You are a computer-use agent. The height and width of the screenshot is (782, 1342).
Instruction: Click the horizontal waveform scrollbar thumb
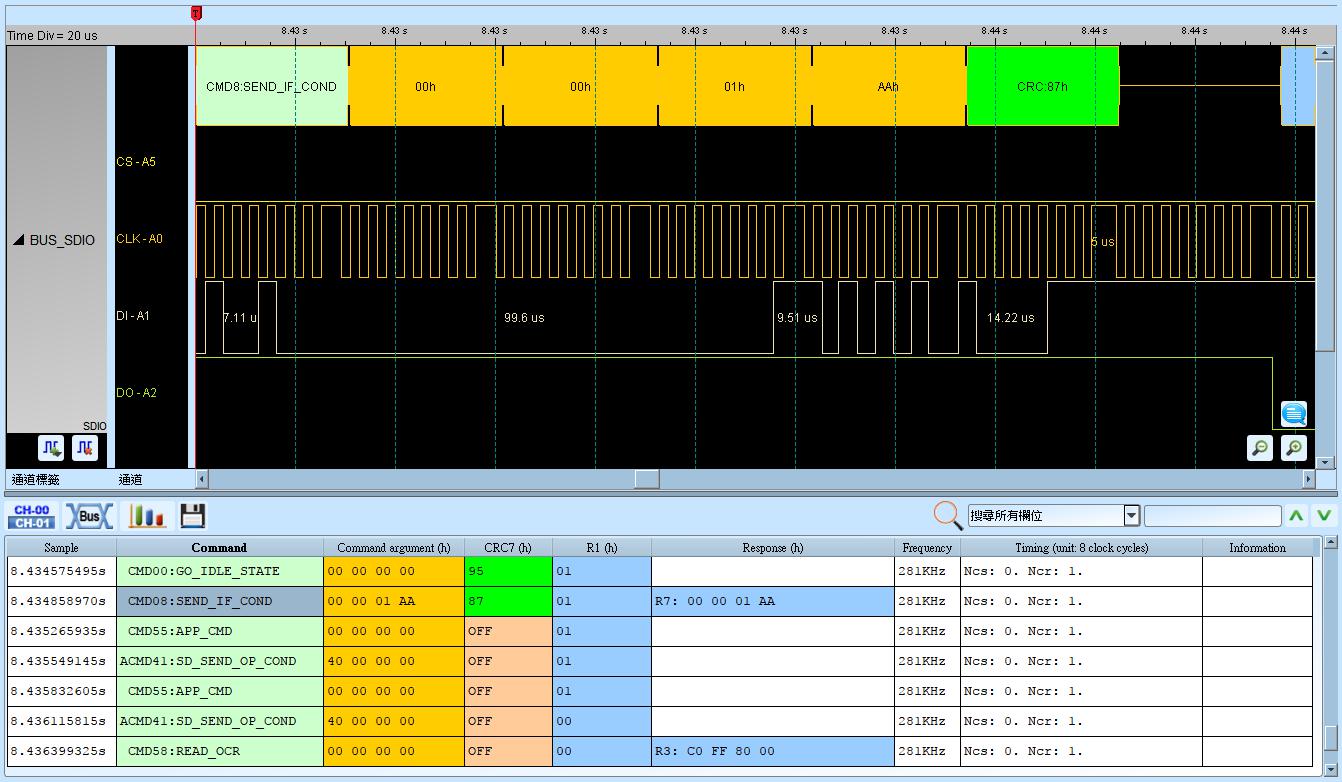click(x=647, y=479)
